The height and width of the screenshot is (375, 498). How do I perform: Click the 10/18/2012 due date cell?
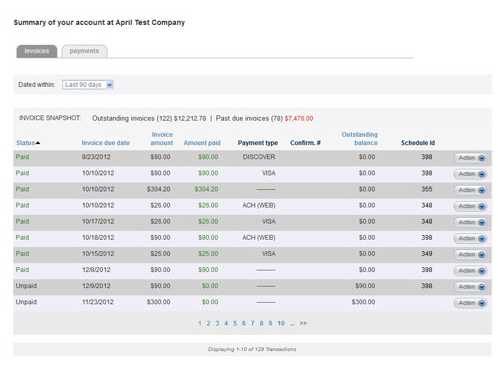(x=98, y=238)
